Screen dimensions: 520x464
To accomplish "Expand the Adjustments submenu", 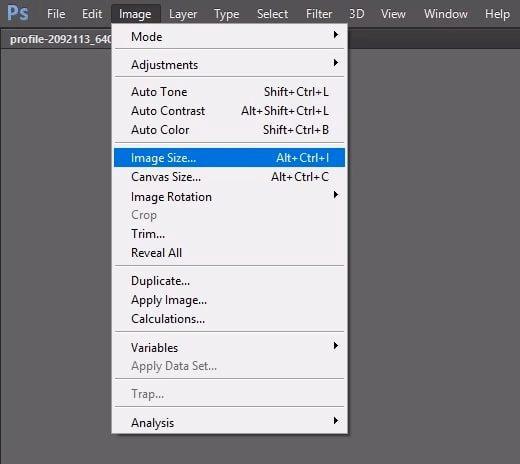I will tap(229, 65).
